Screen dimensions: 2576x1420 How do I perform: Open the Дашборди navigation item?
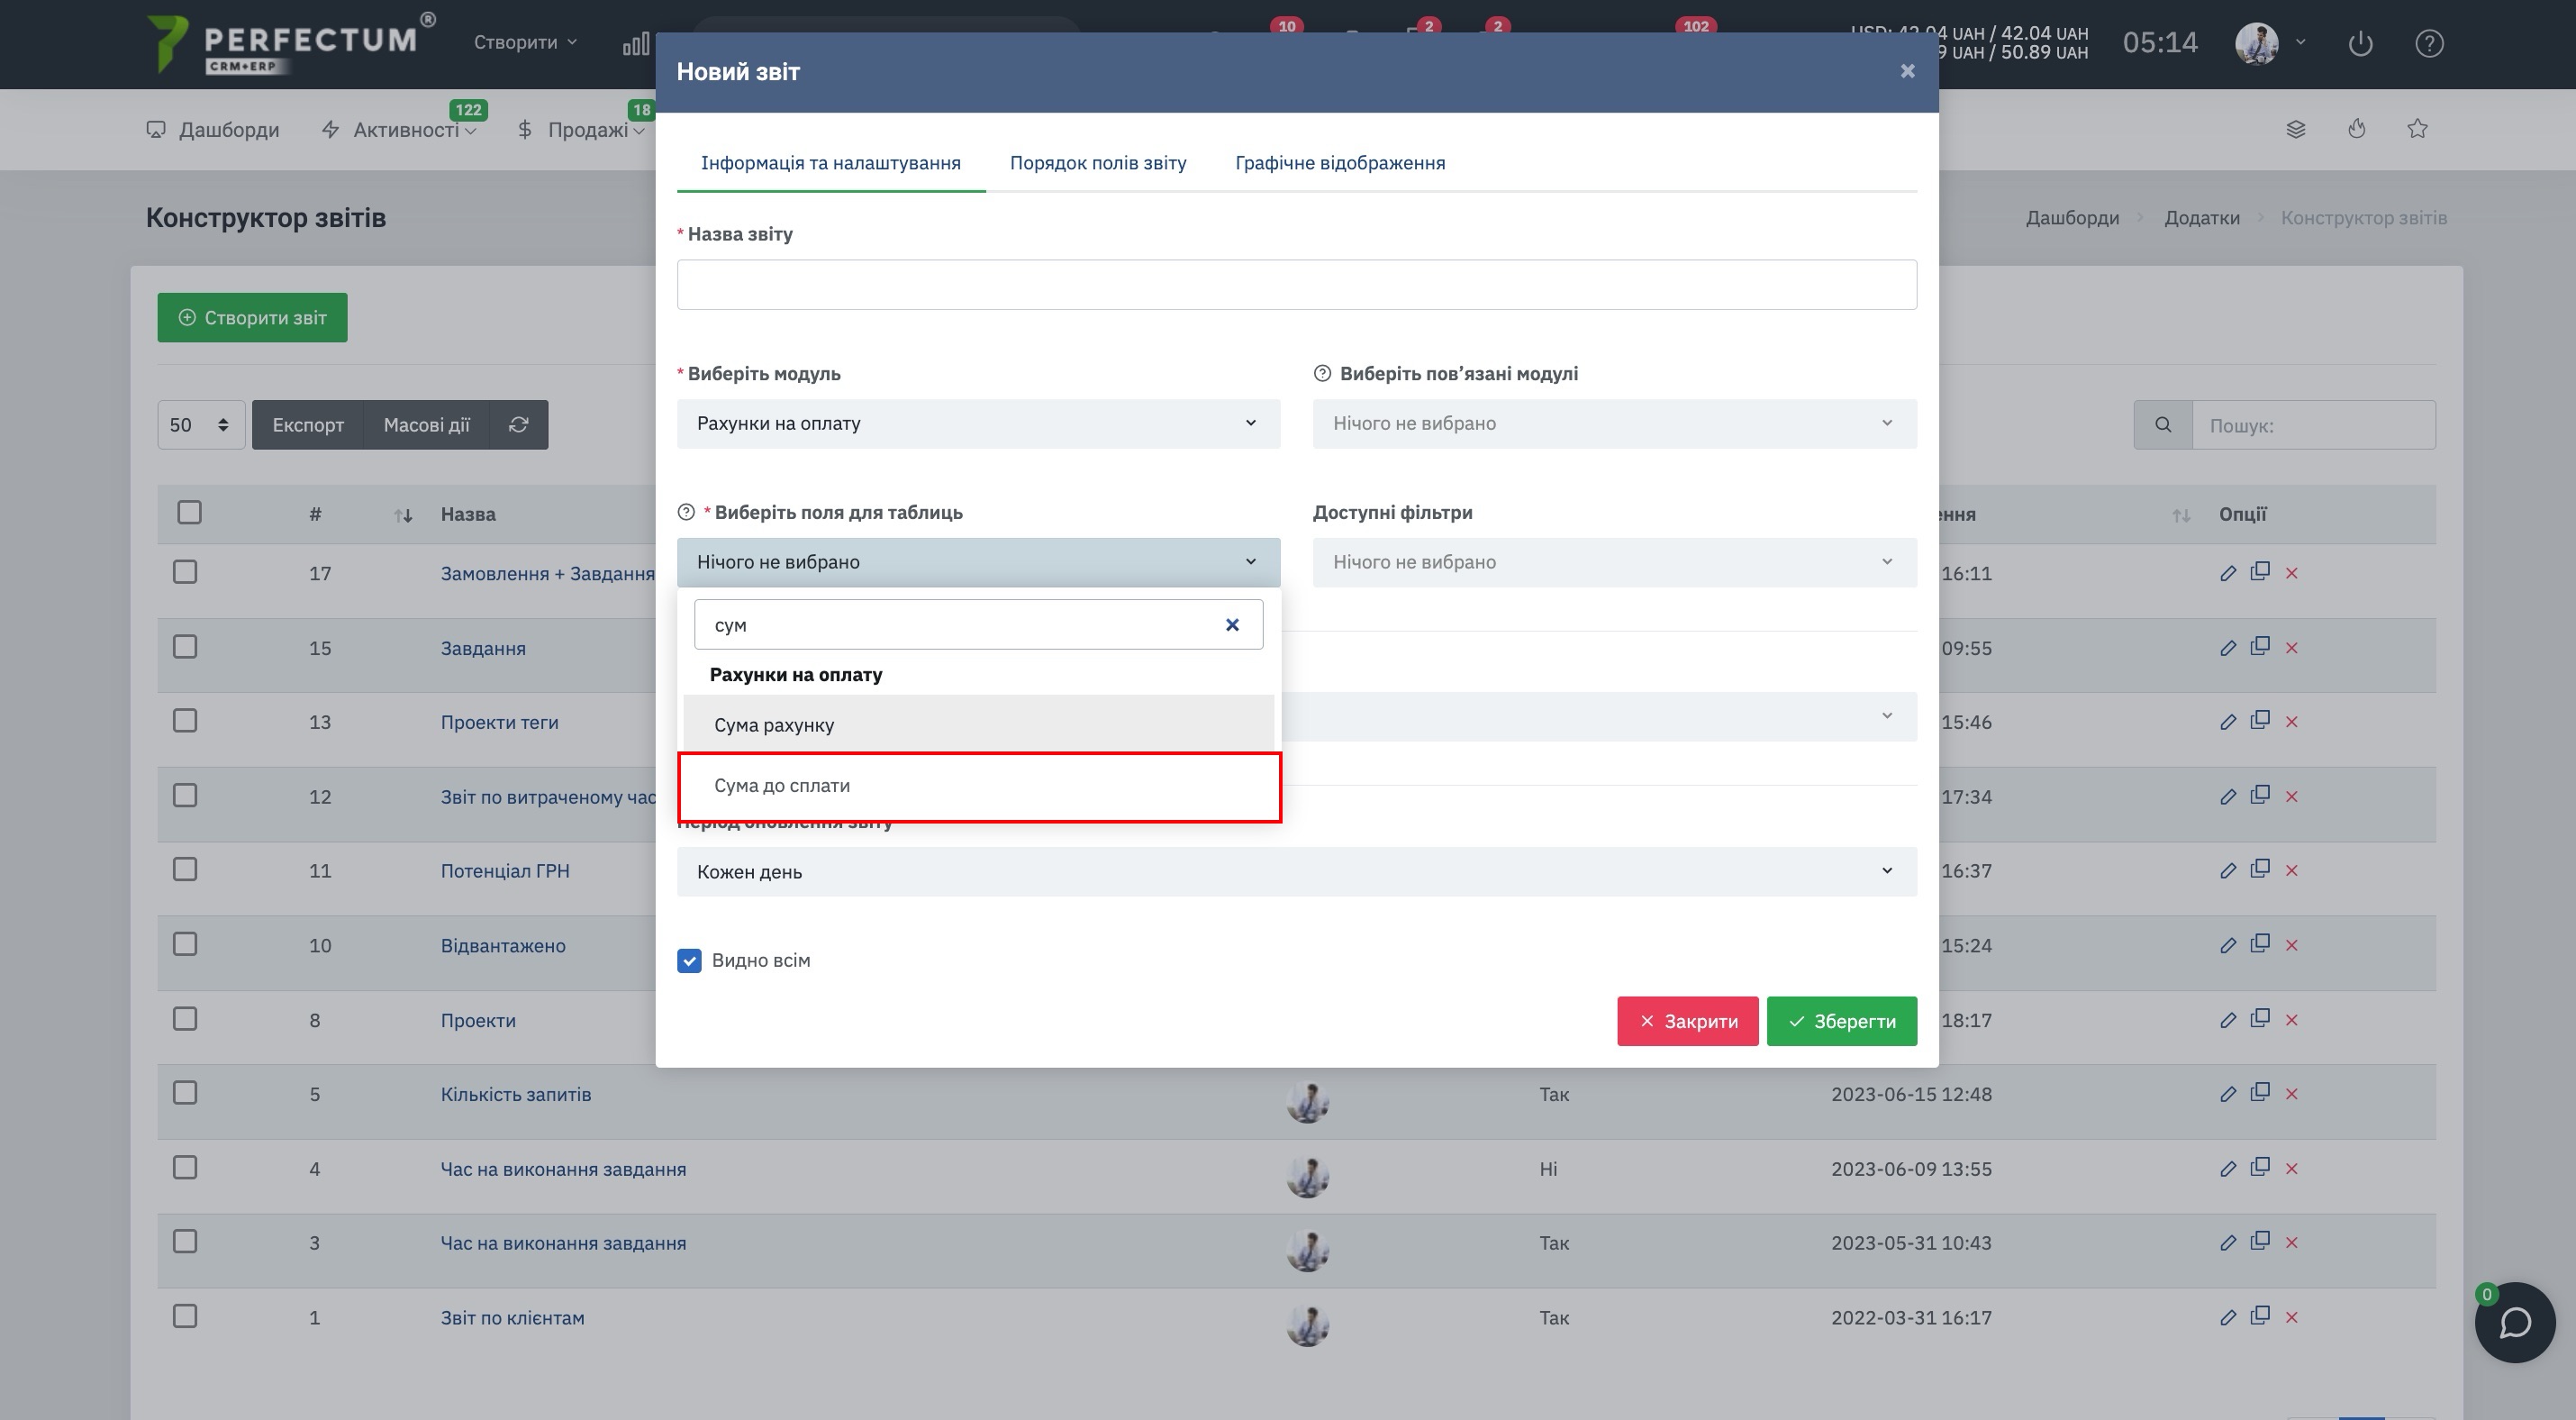pyautogui.click(x=213, y=130)
